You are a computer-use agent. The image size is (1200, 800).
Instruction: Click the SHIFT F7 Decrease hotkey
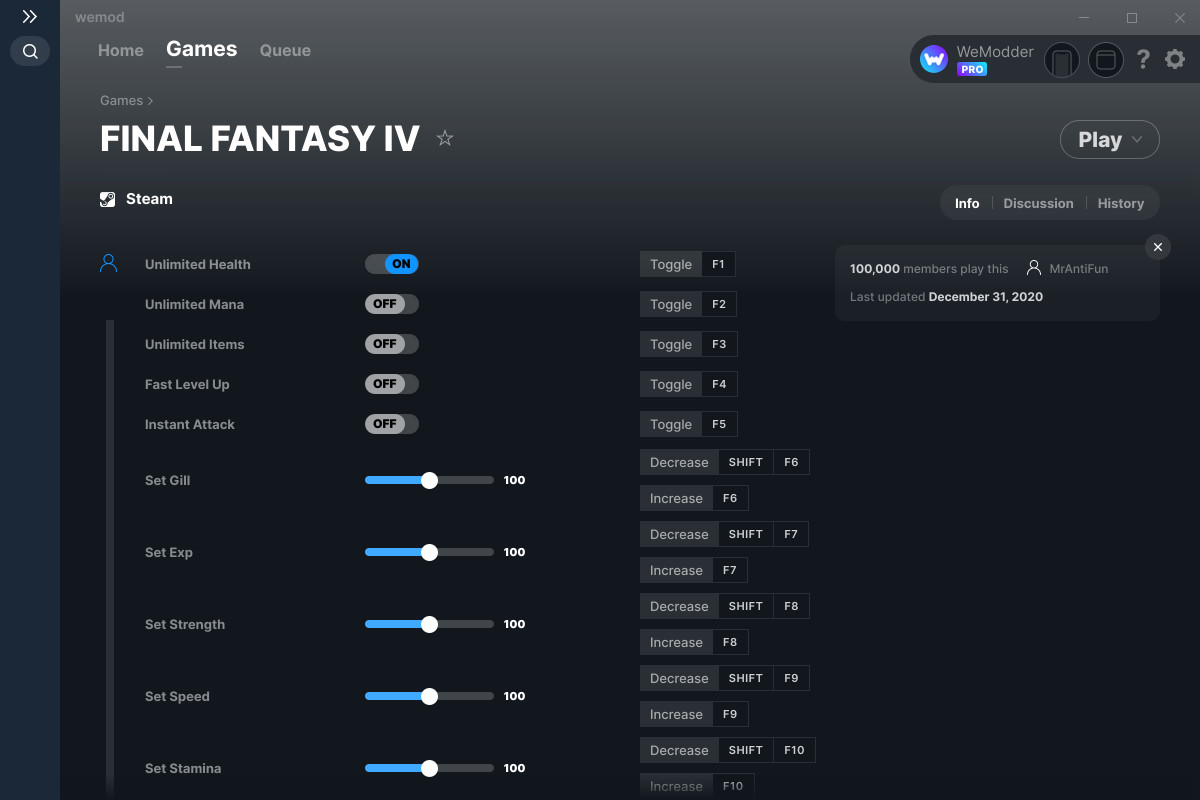point(724,534)
